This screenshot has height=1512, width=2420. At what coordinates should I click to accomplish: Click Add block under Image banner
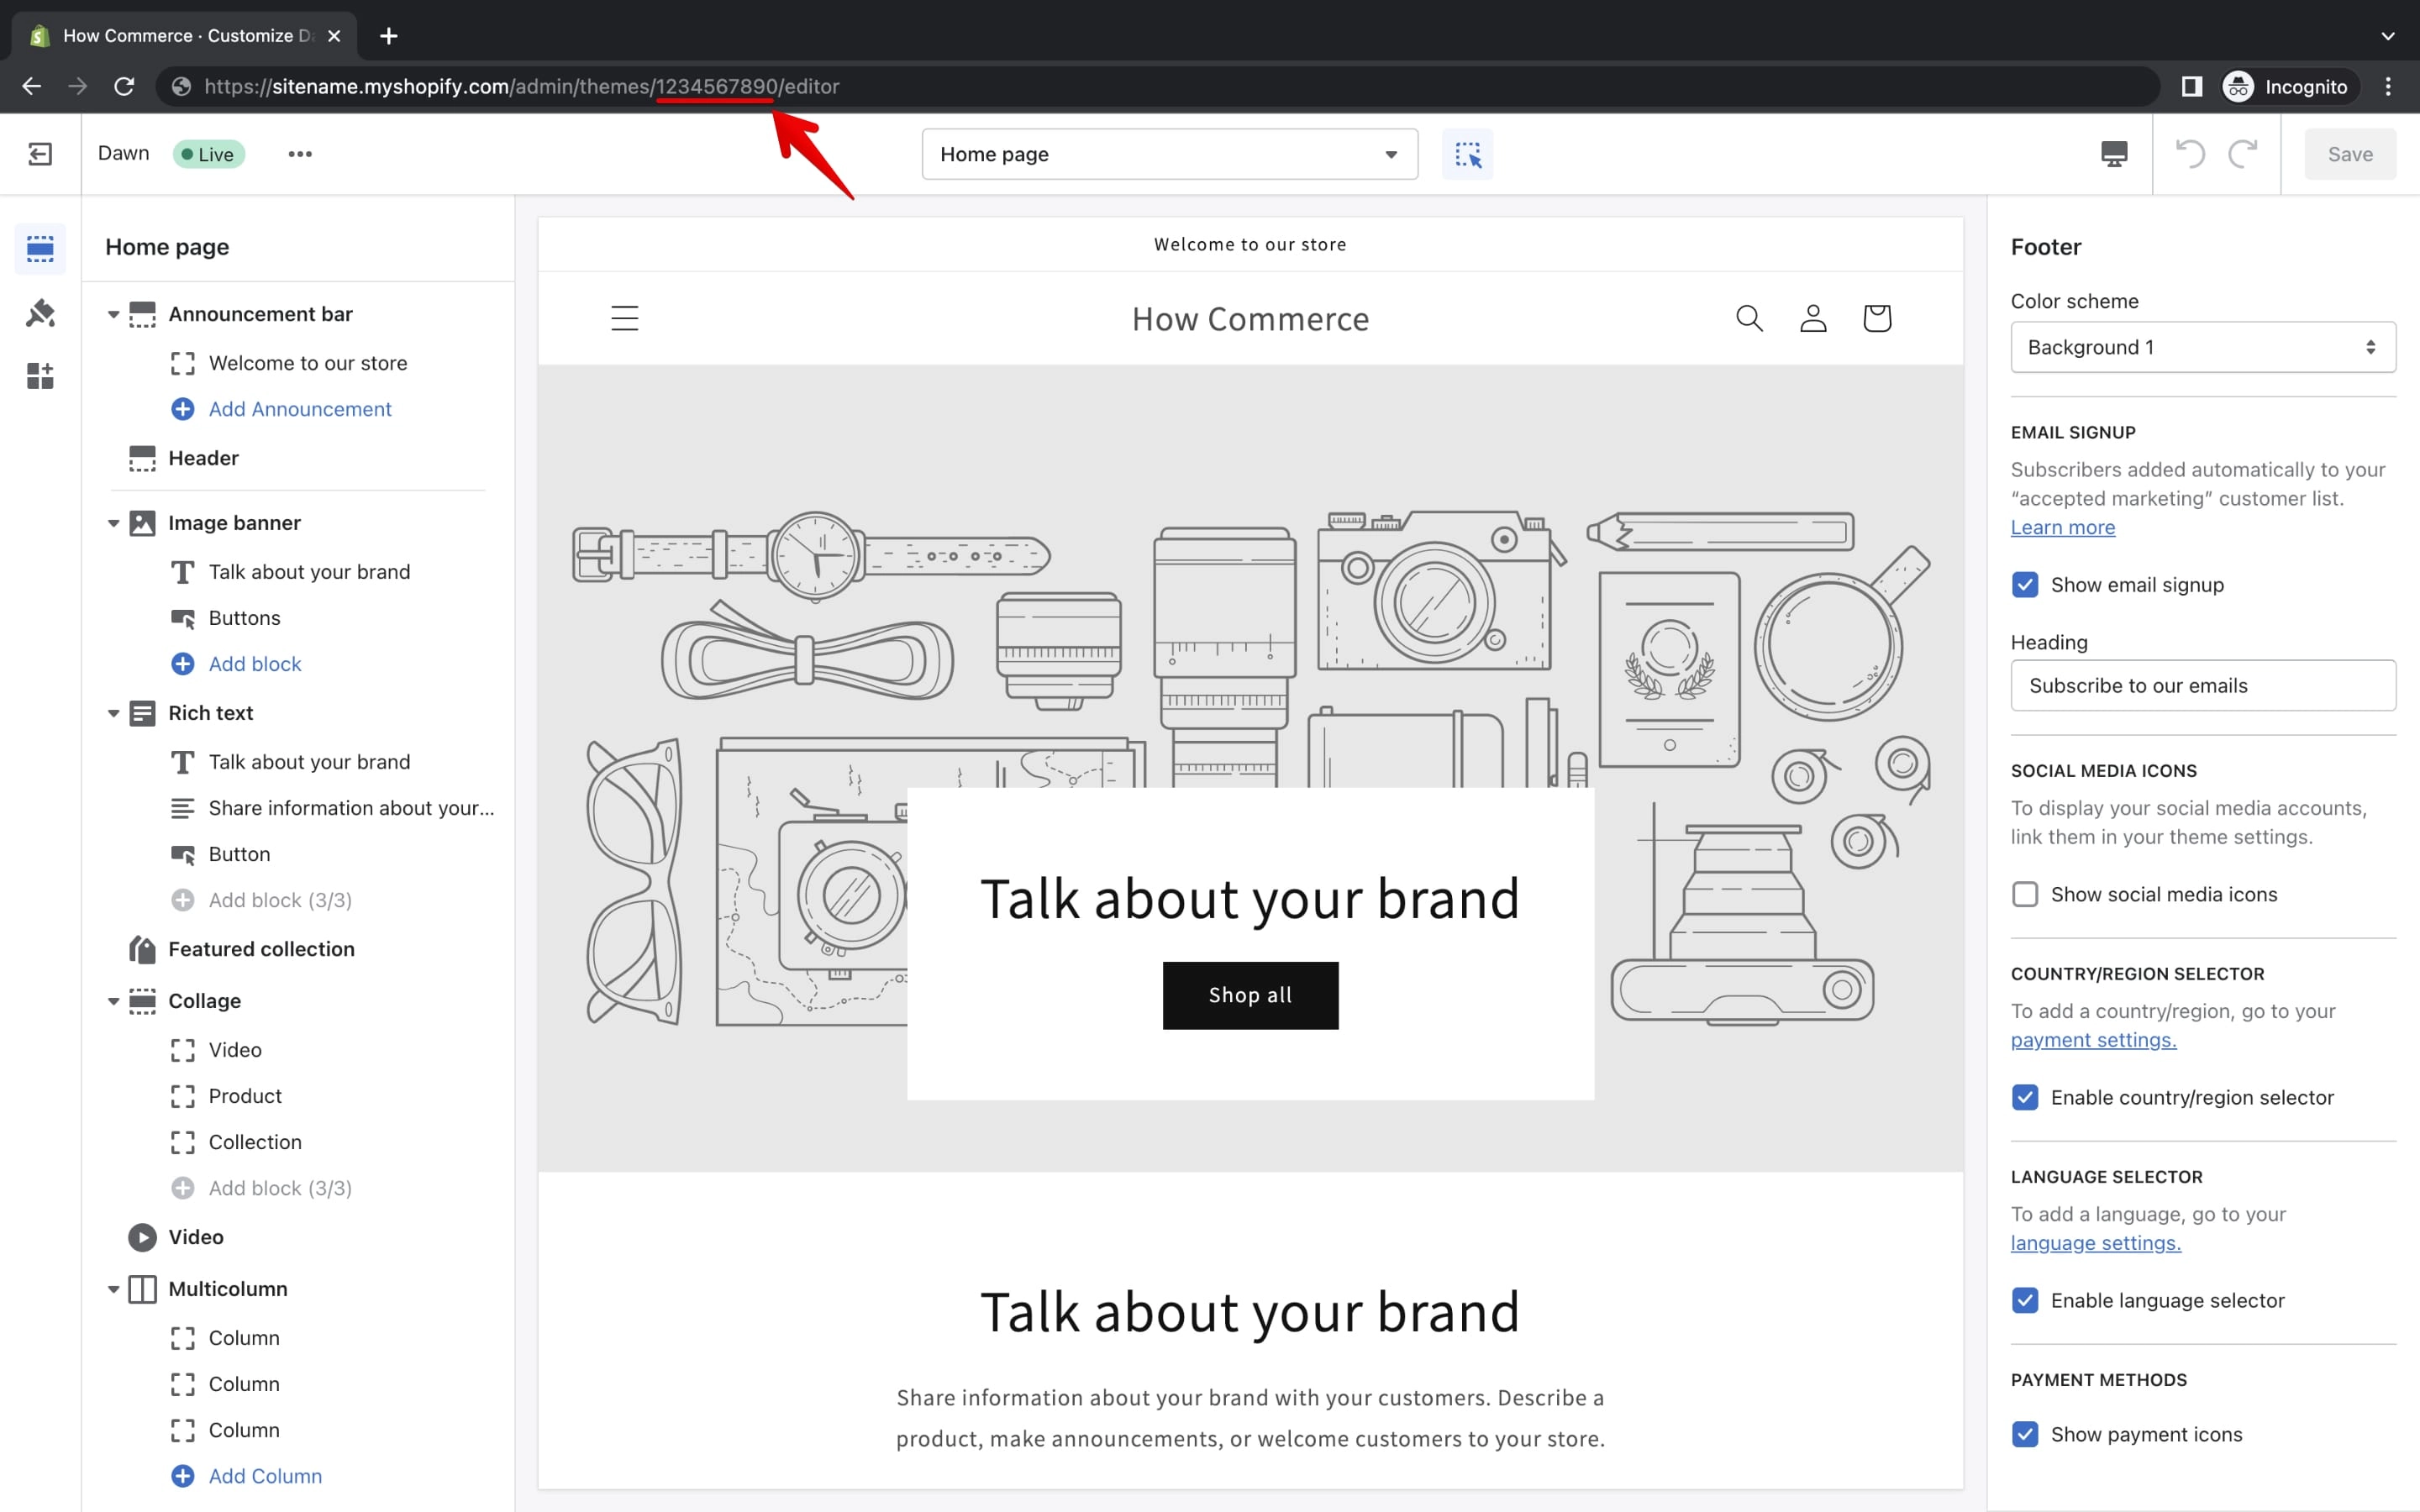255,664
